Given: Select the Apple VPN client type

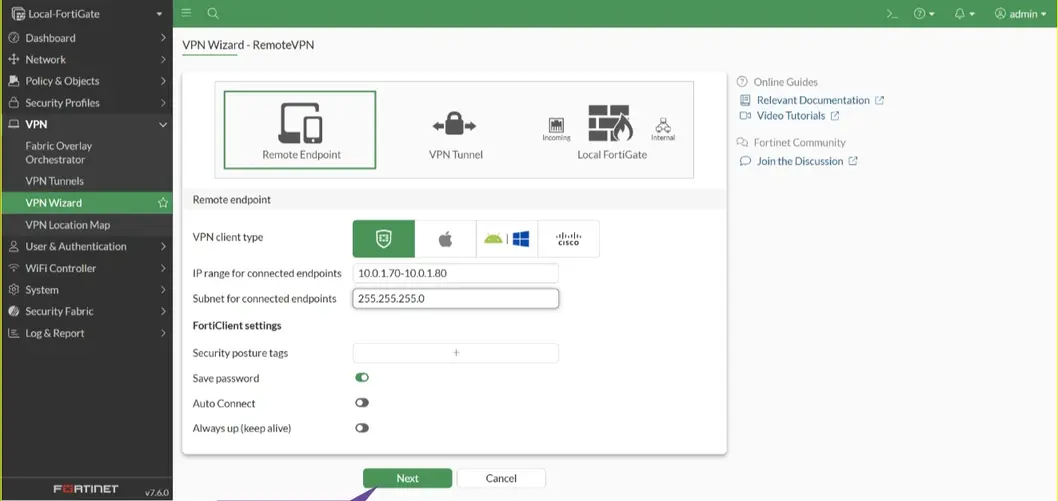Looking at the screenshot, I should 445,239.
